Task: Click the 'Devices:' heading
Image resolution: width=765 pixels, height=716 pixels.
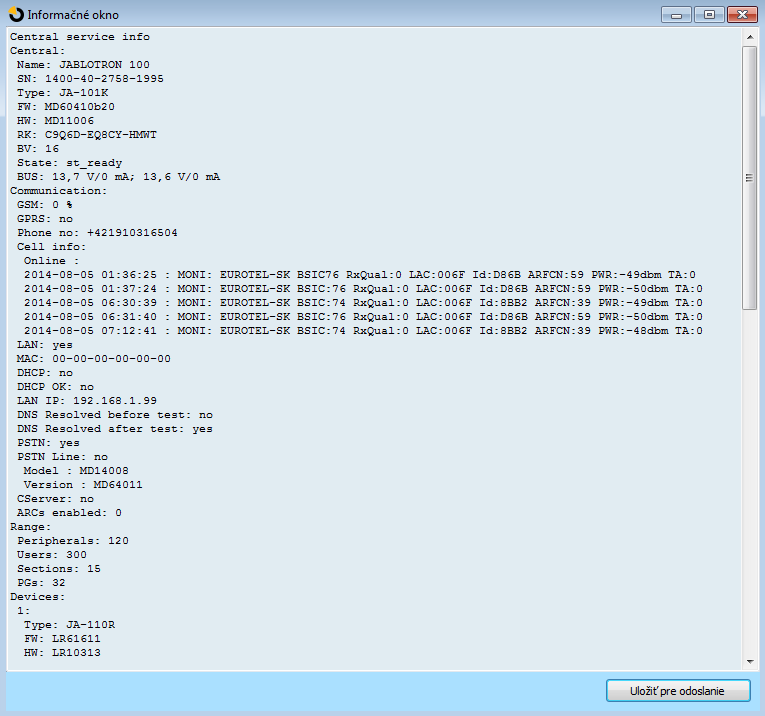Action: pyautogui.click(x=38, y=597)
